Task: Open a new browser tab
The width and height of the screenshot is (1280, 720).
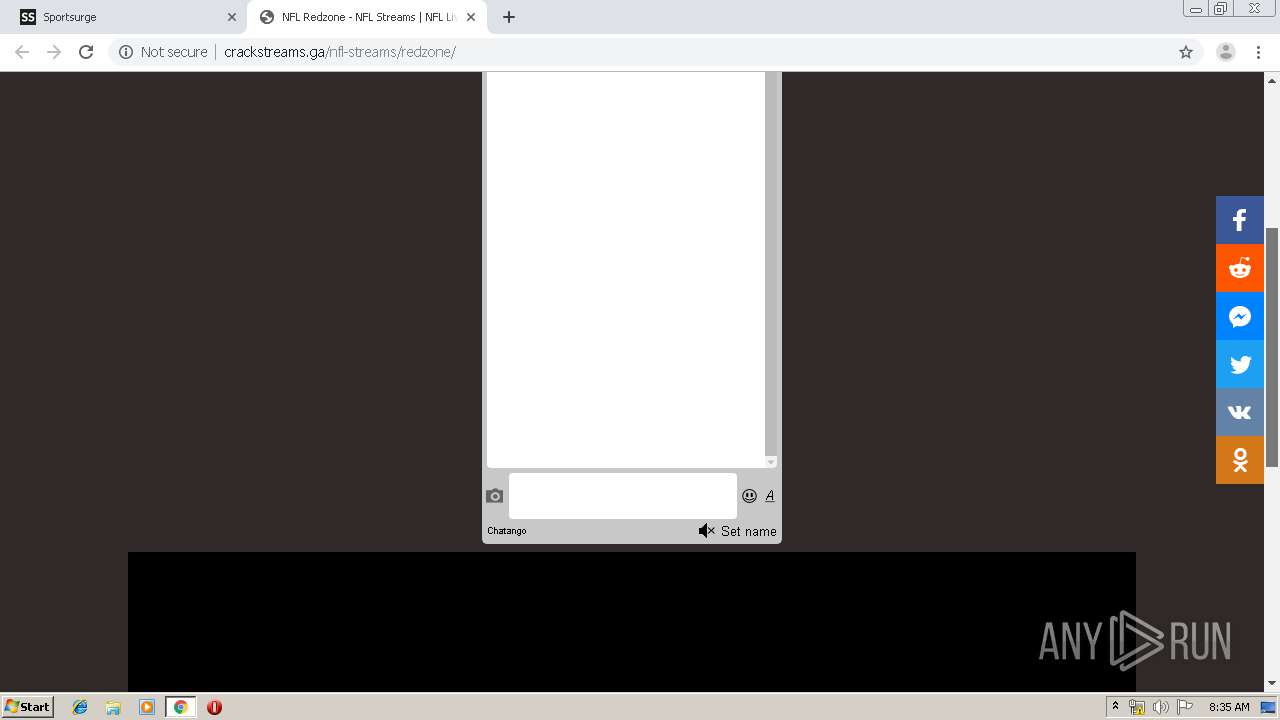Action: [x=509, y=17]
